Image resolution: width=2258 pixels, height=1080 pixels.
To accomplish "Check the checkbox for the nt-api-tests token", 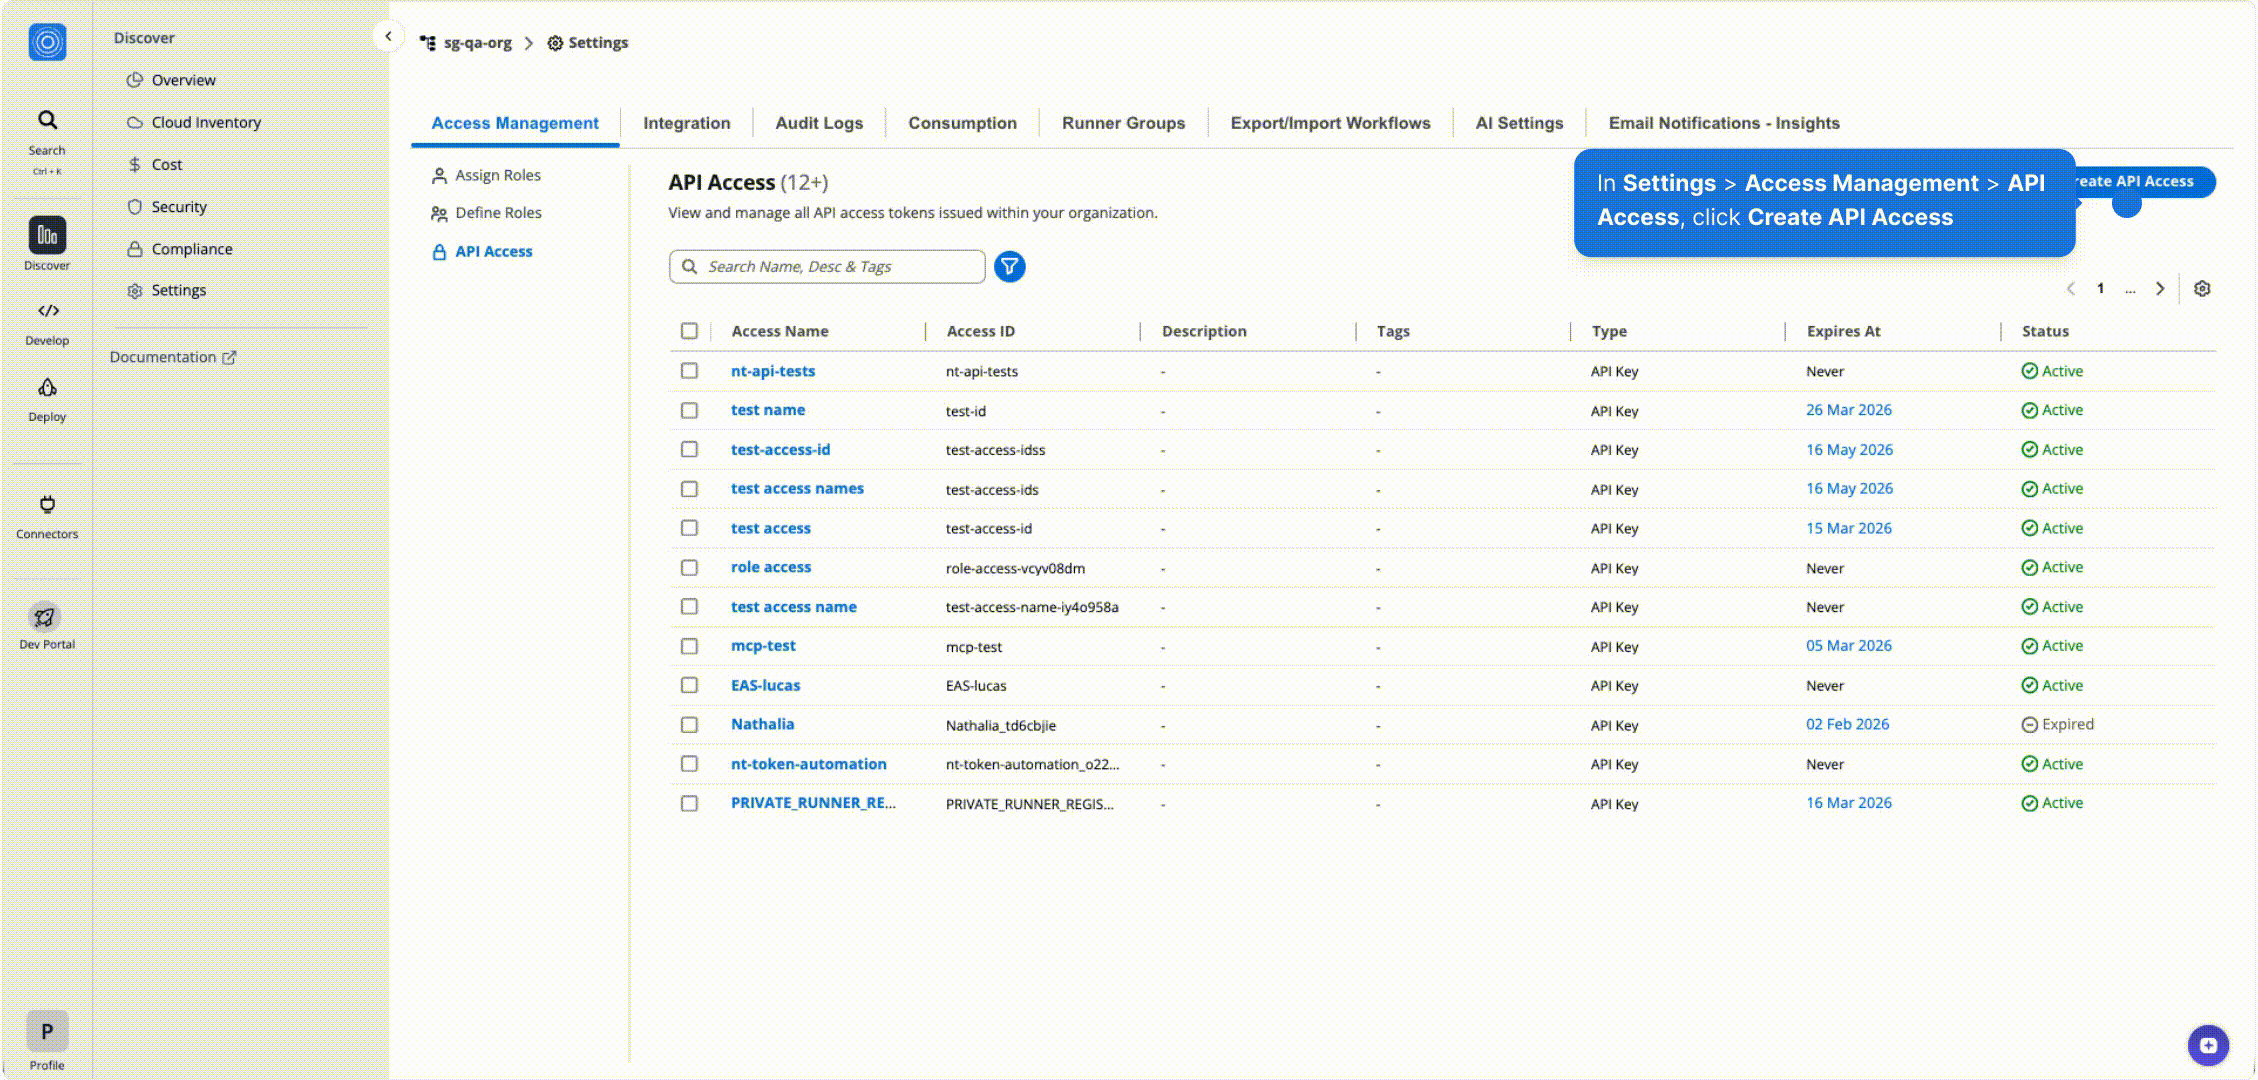I will 689,370.
